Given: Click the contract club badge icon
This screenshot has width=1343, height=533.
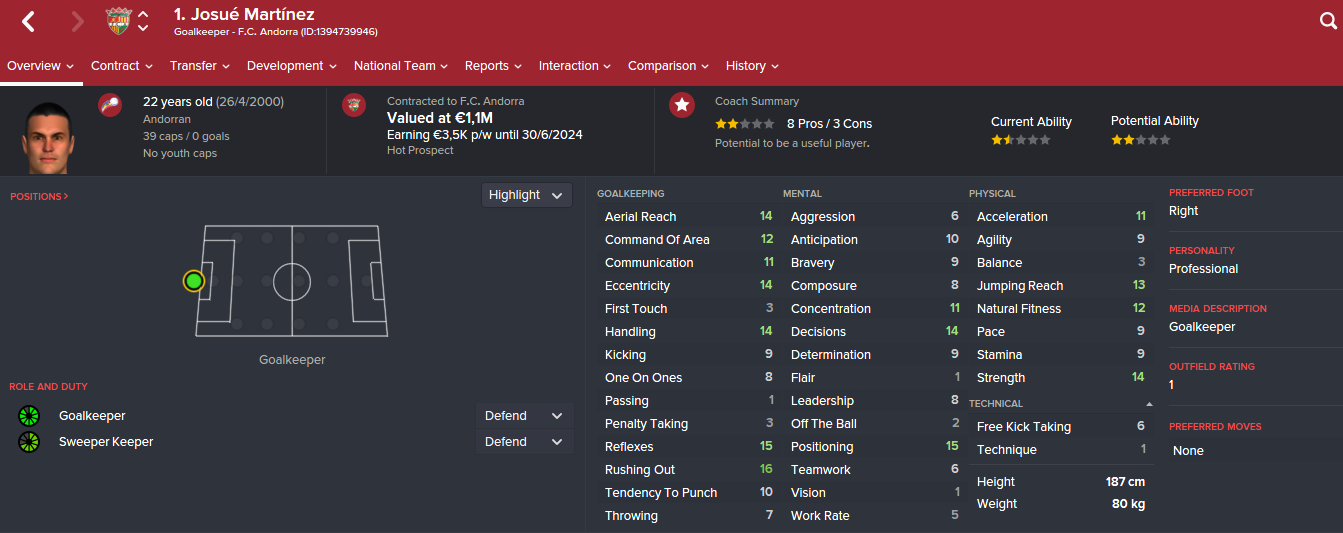Looking at the screenshot, I should click(354, 105).
